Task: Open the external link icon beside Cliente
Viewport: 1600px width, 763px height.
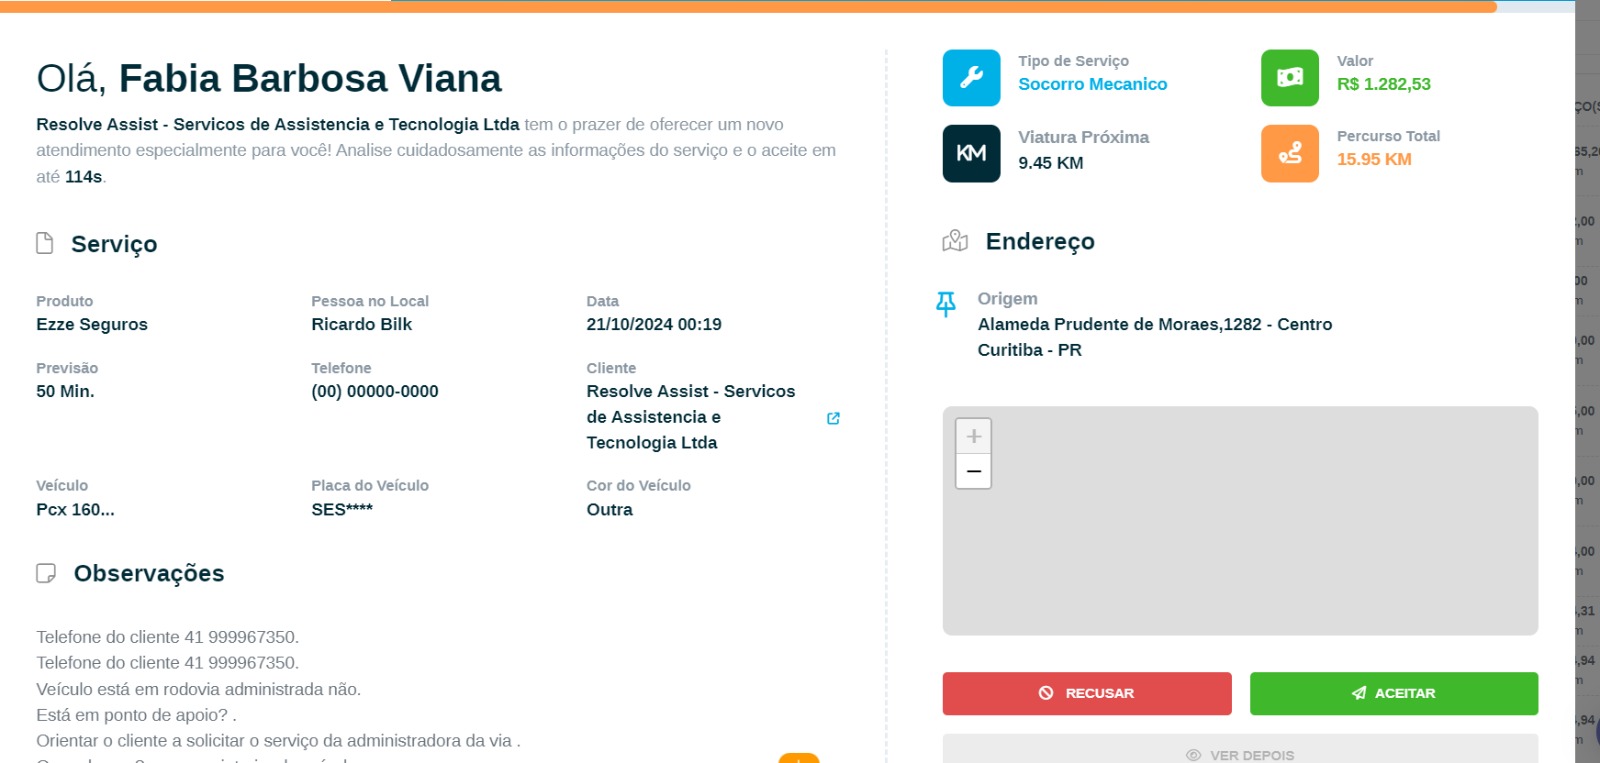Action: (833, 418)
